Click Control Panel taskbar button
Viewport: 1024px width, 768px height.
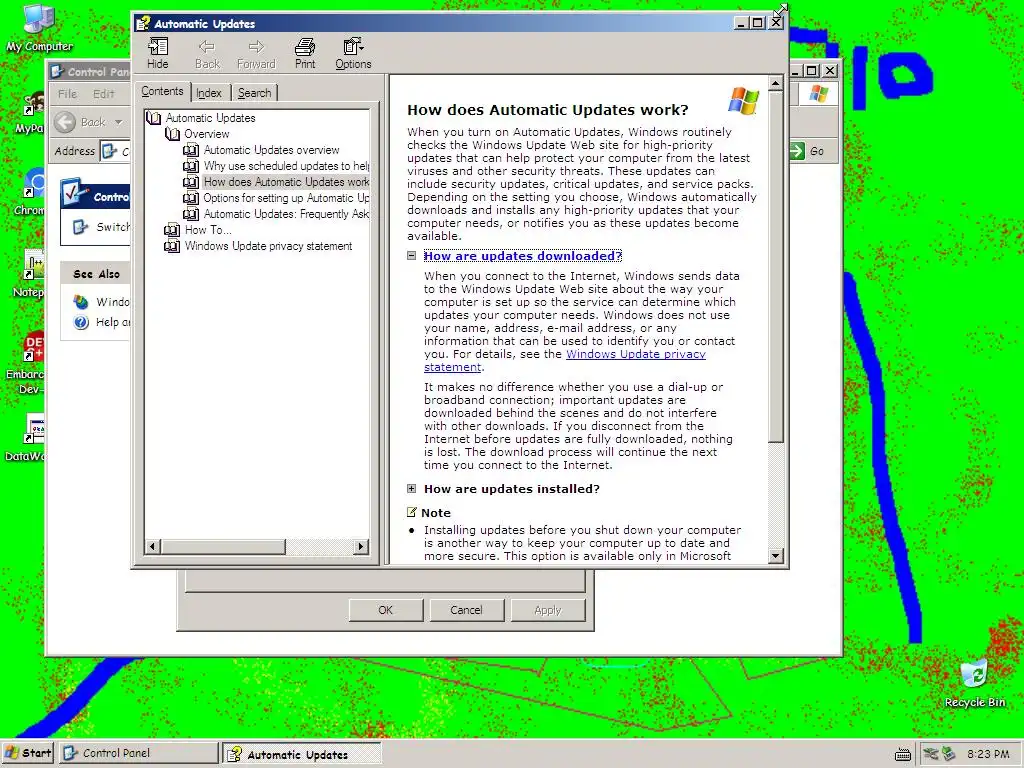(x=138, y=753)
